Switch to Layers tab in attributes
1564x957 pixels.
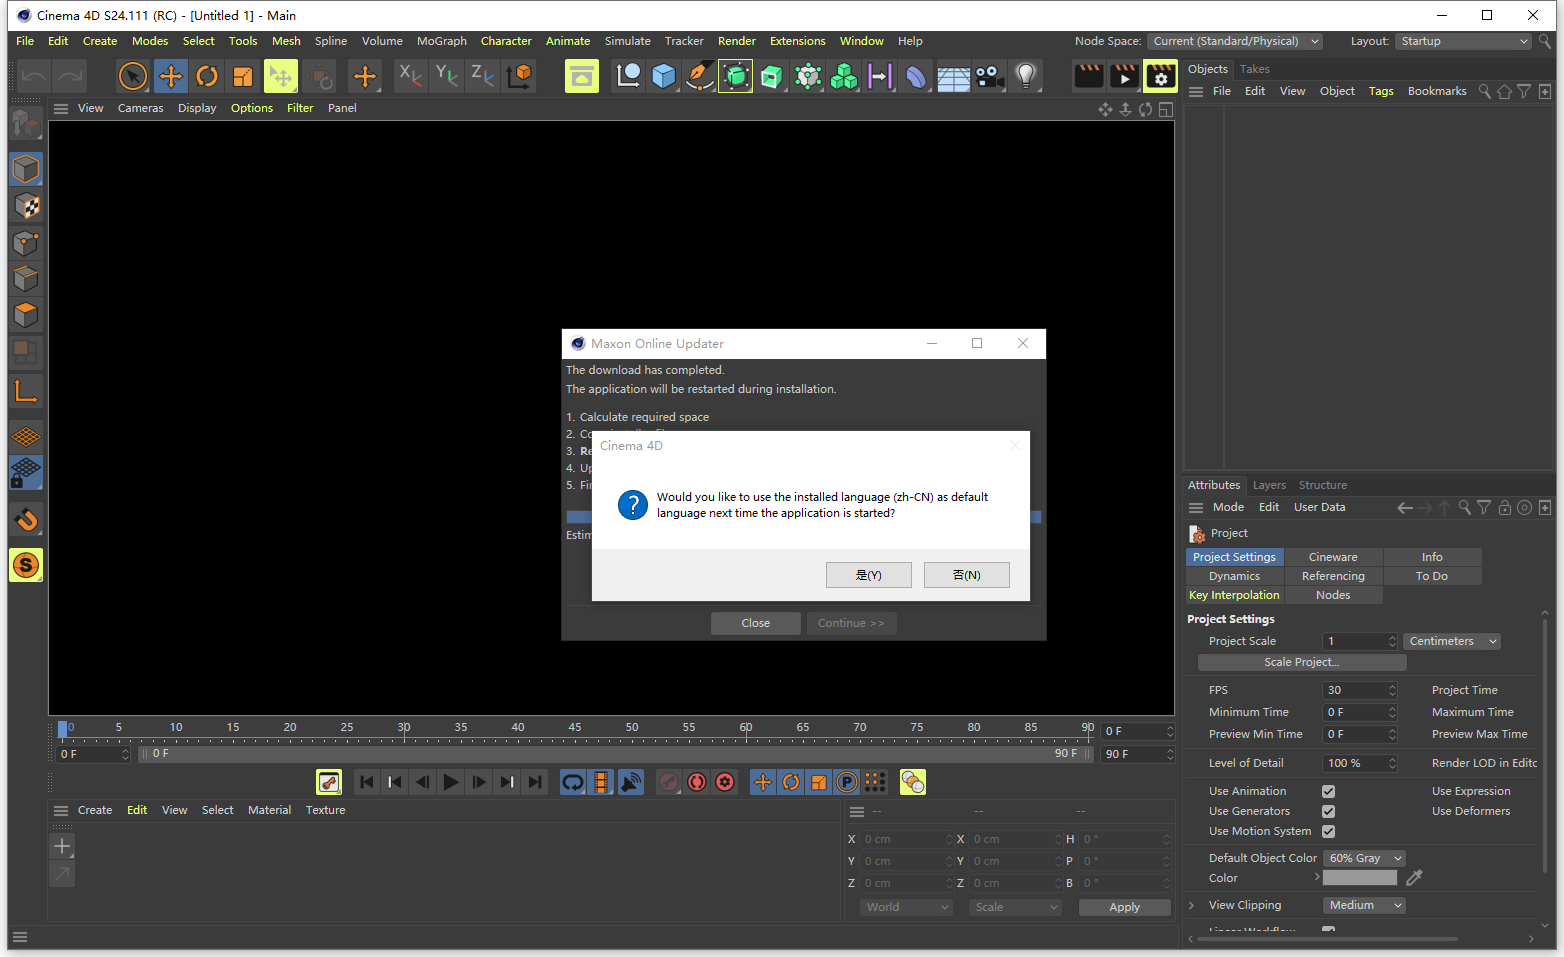point(1270,485)
